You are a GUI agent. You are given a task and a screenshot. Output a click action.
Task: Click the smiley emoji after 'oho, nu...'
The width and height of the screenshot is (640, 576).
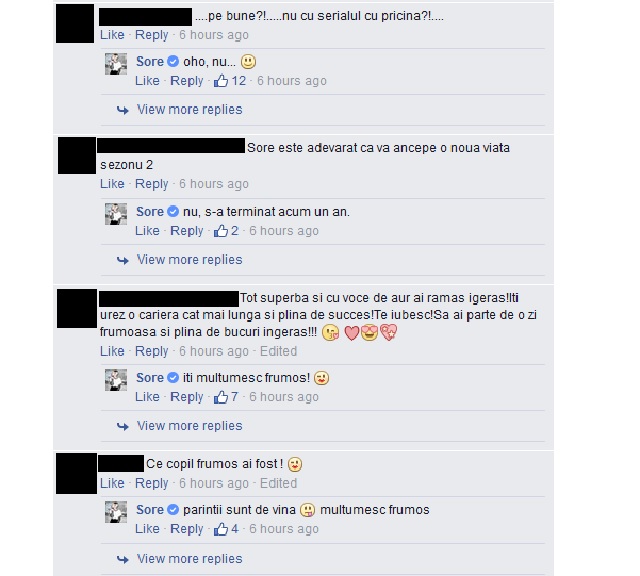(248, 62)
